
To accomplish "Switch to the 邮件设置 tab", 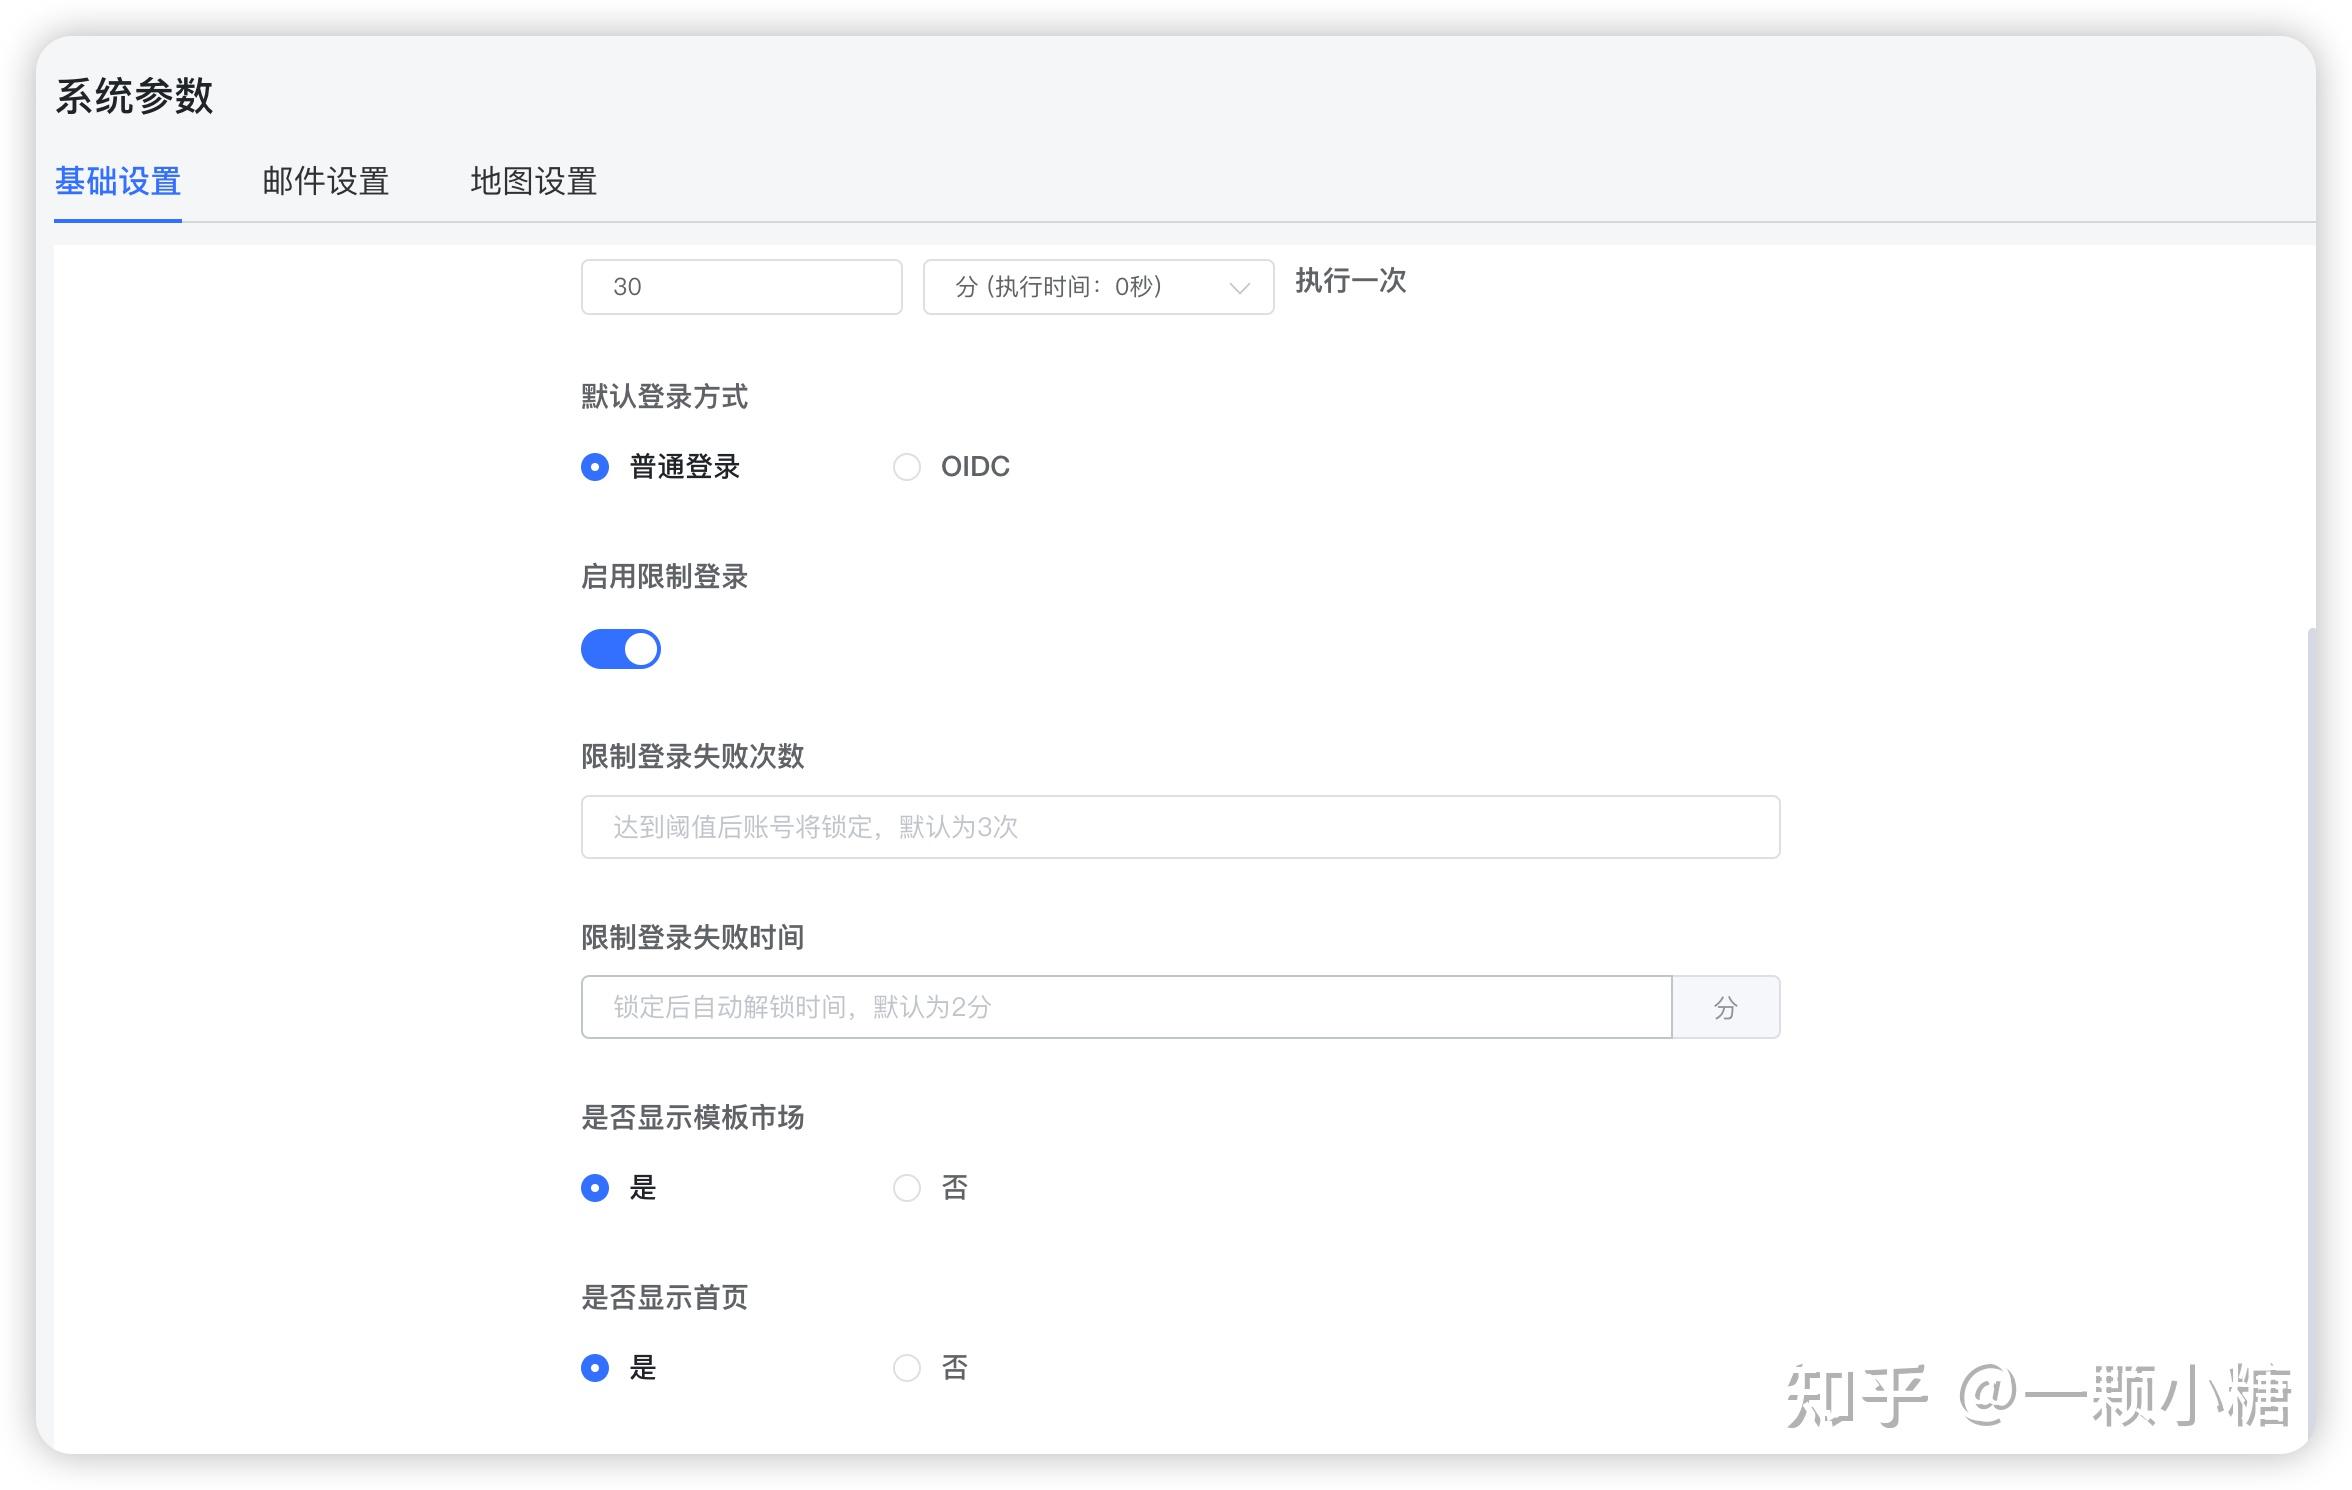I will click(x=325, y=181).
